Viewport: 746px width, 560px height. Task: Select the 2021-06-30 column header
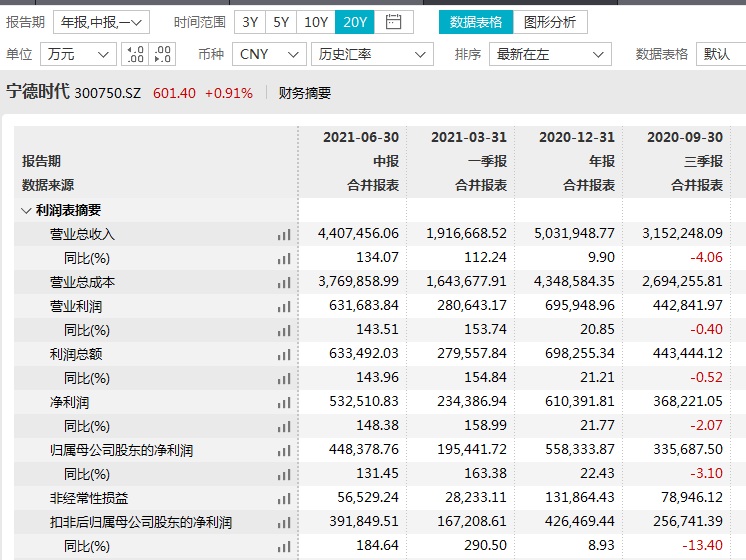pos(361,138)
